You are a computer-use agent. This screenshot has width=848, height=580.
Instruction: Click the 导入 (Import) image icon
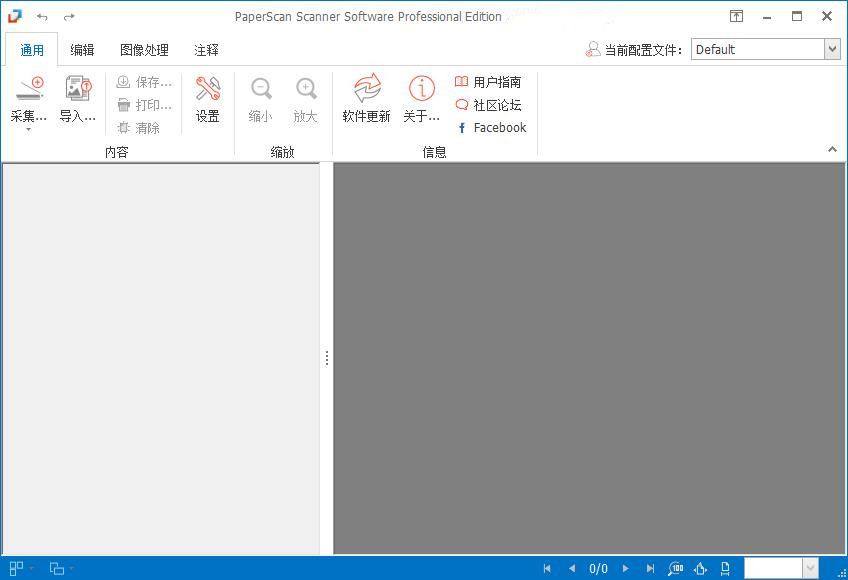tap(78, 90)
